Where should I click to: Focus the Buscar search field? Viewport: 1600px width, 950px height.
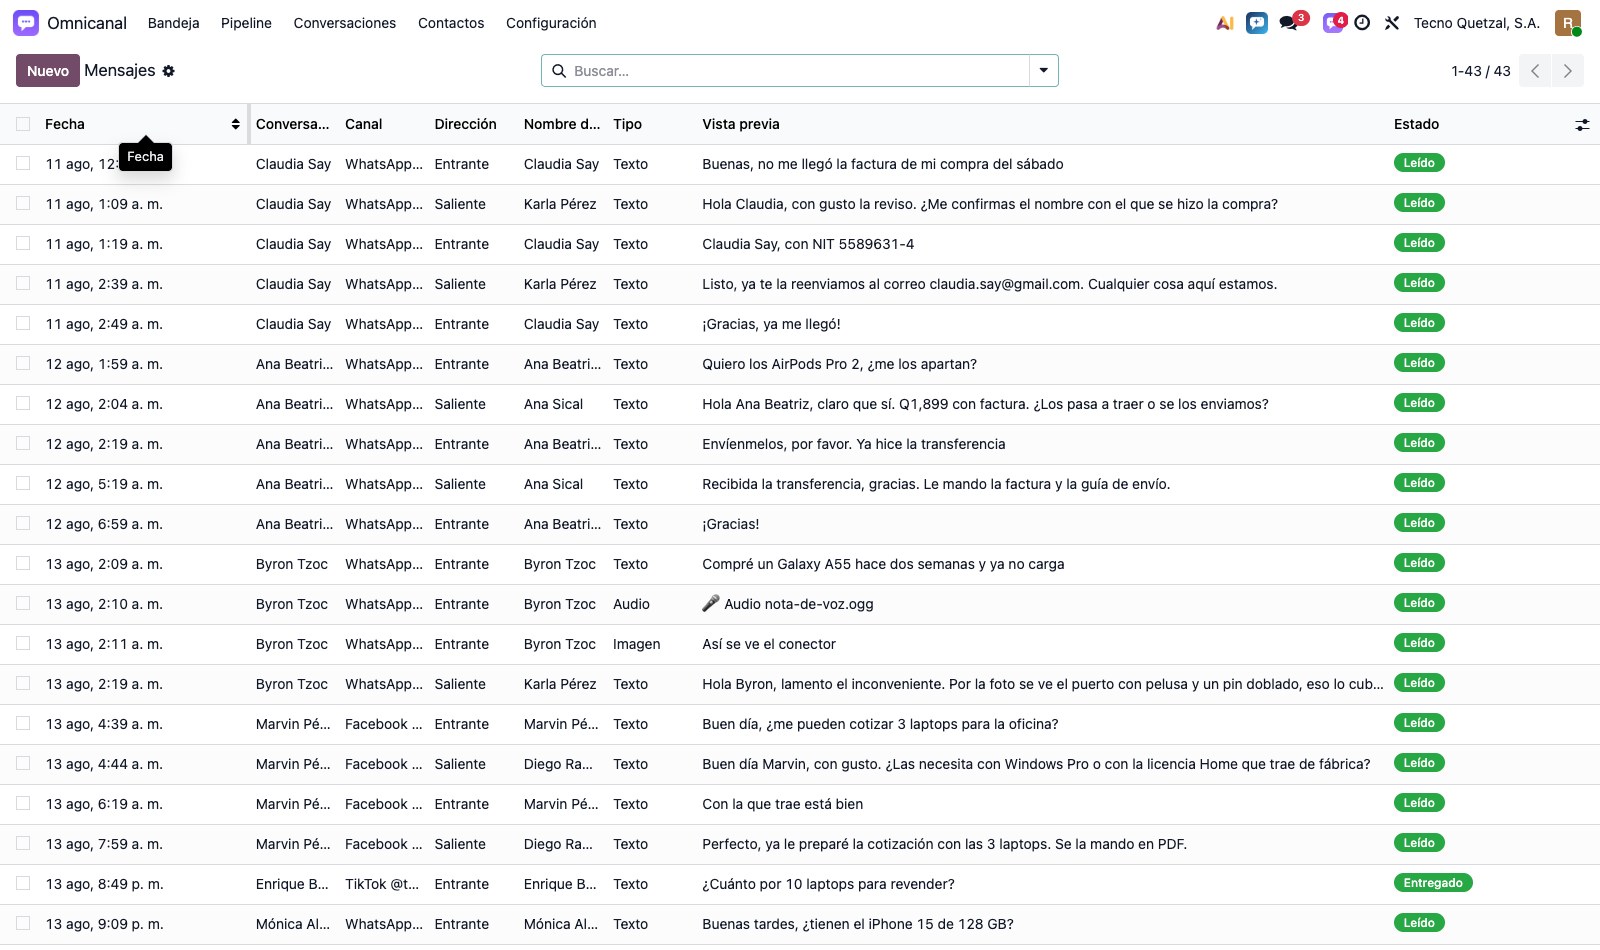(798, 71)
